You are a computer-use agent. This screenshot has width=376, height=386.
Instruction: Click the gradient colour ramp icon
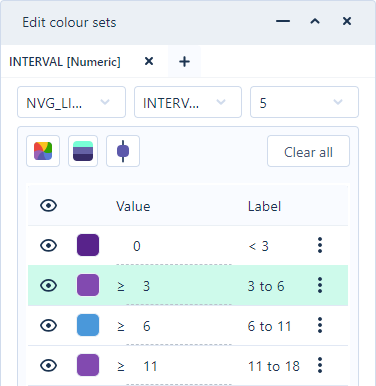click(x=83, y=151)
